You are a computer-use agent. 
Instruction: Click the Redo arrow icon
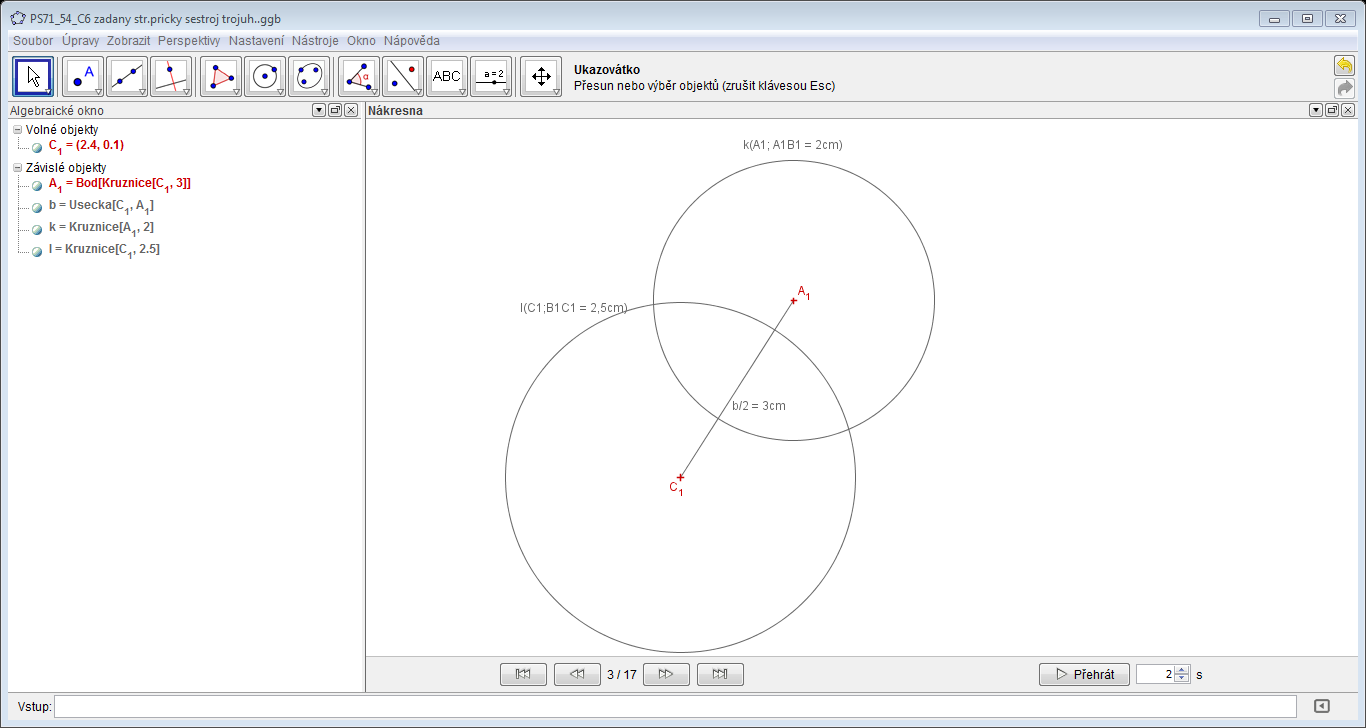[x=1345, y=88]
